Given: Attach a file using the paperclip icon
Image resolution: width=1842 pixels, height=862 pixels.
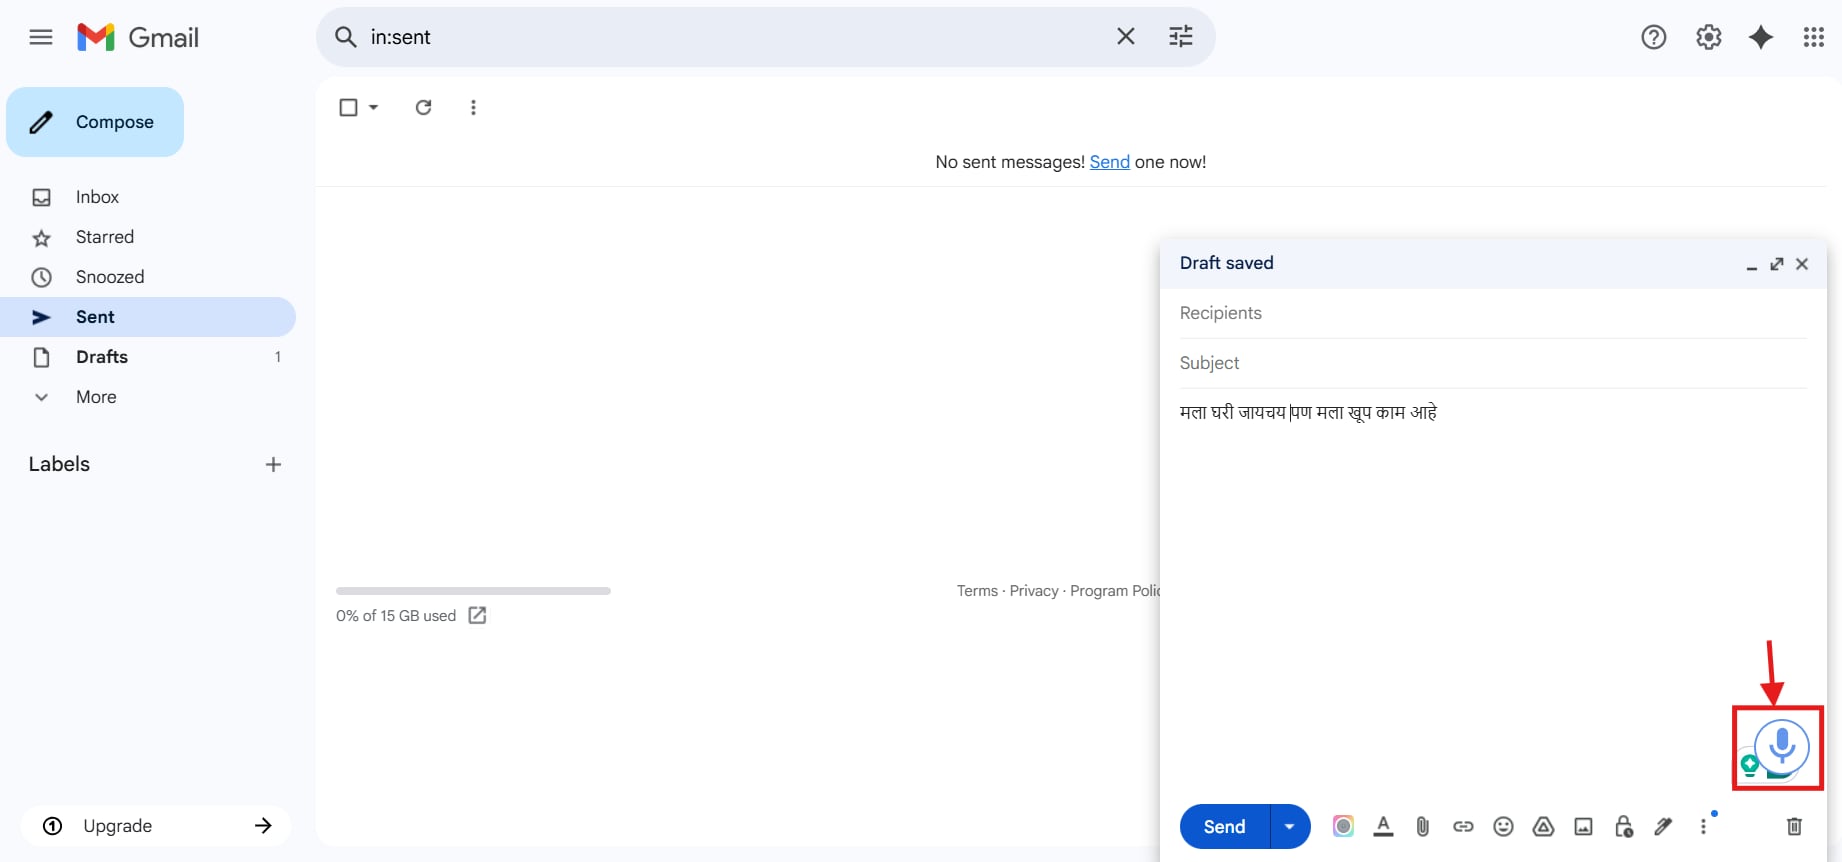Looking at the screenshot, I should tap(1423, 827).
